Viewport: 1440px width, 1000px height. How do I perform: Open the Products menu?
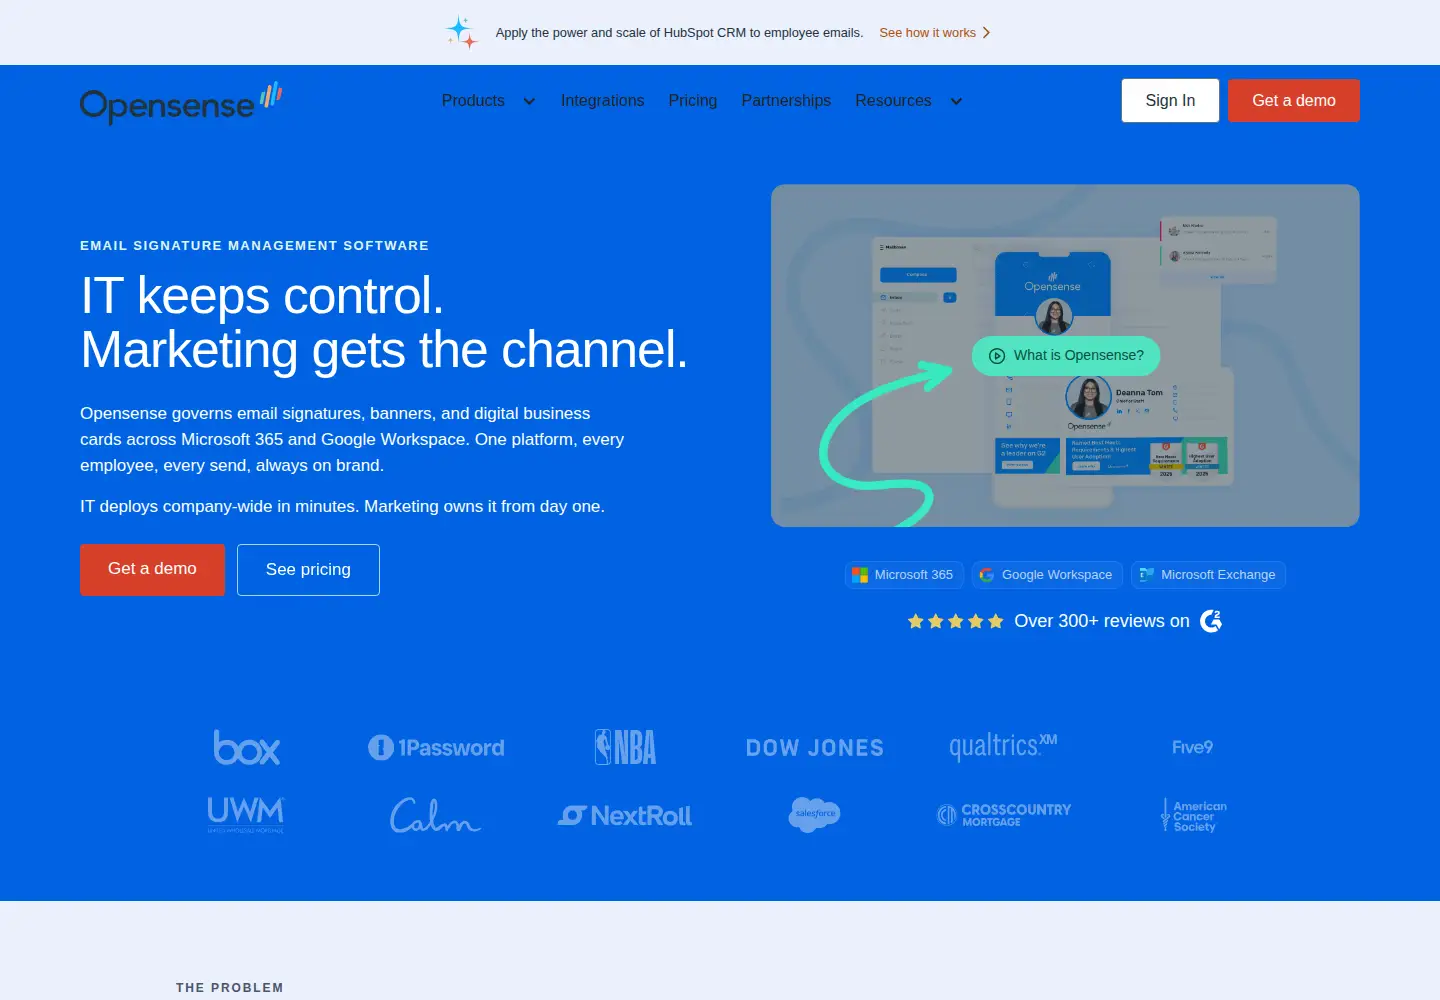point(473,101)
